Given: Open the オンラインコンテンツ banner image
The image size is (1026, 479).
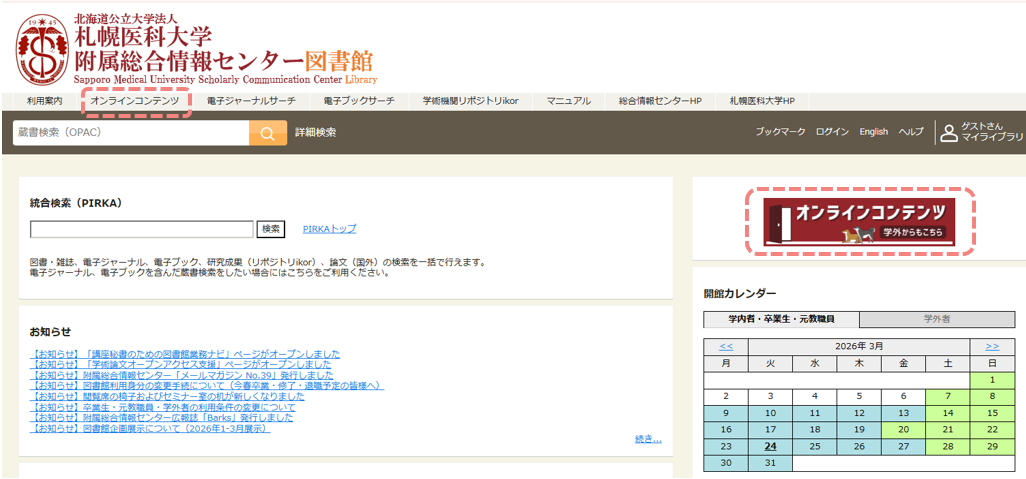Looking at the screenshot, I should point(859,222).
